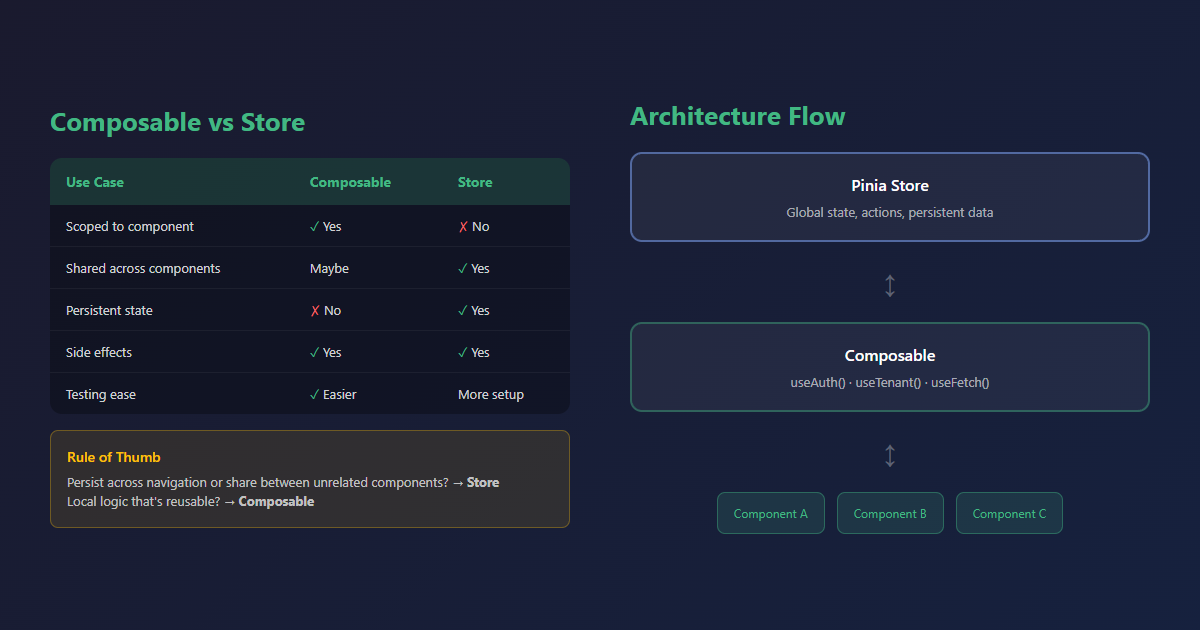Click the green check in Scoped to component row
The height and width of the screenshot is (630, 1200).
[x=315, y=227]
